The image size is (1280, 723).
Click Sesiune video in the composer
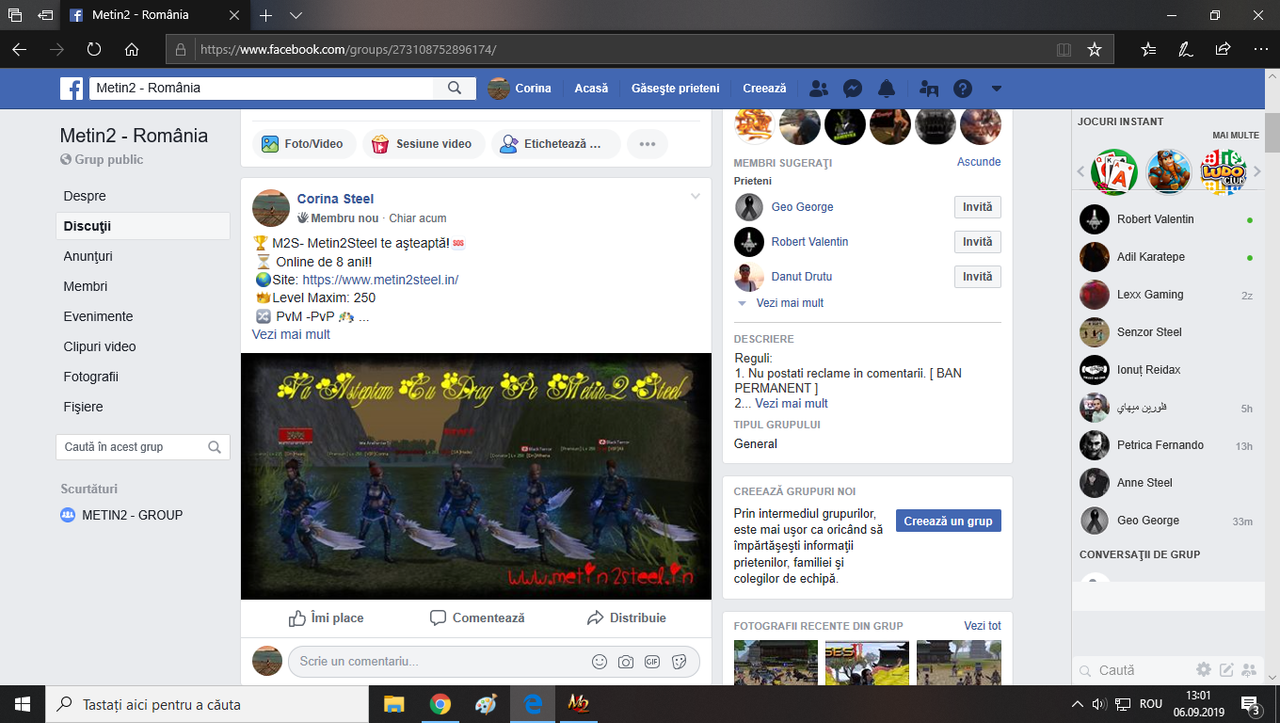click(423, 144)
